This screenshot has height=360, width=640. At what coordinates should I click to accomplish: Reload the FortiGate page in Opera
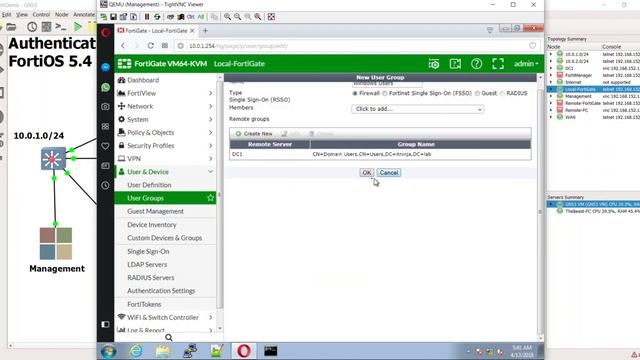(151, 46)
